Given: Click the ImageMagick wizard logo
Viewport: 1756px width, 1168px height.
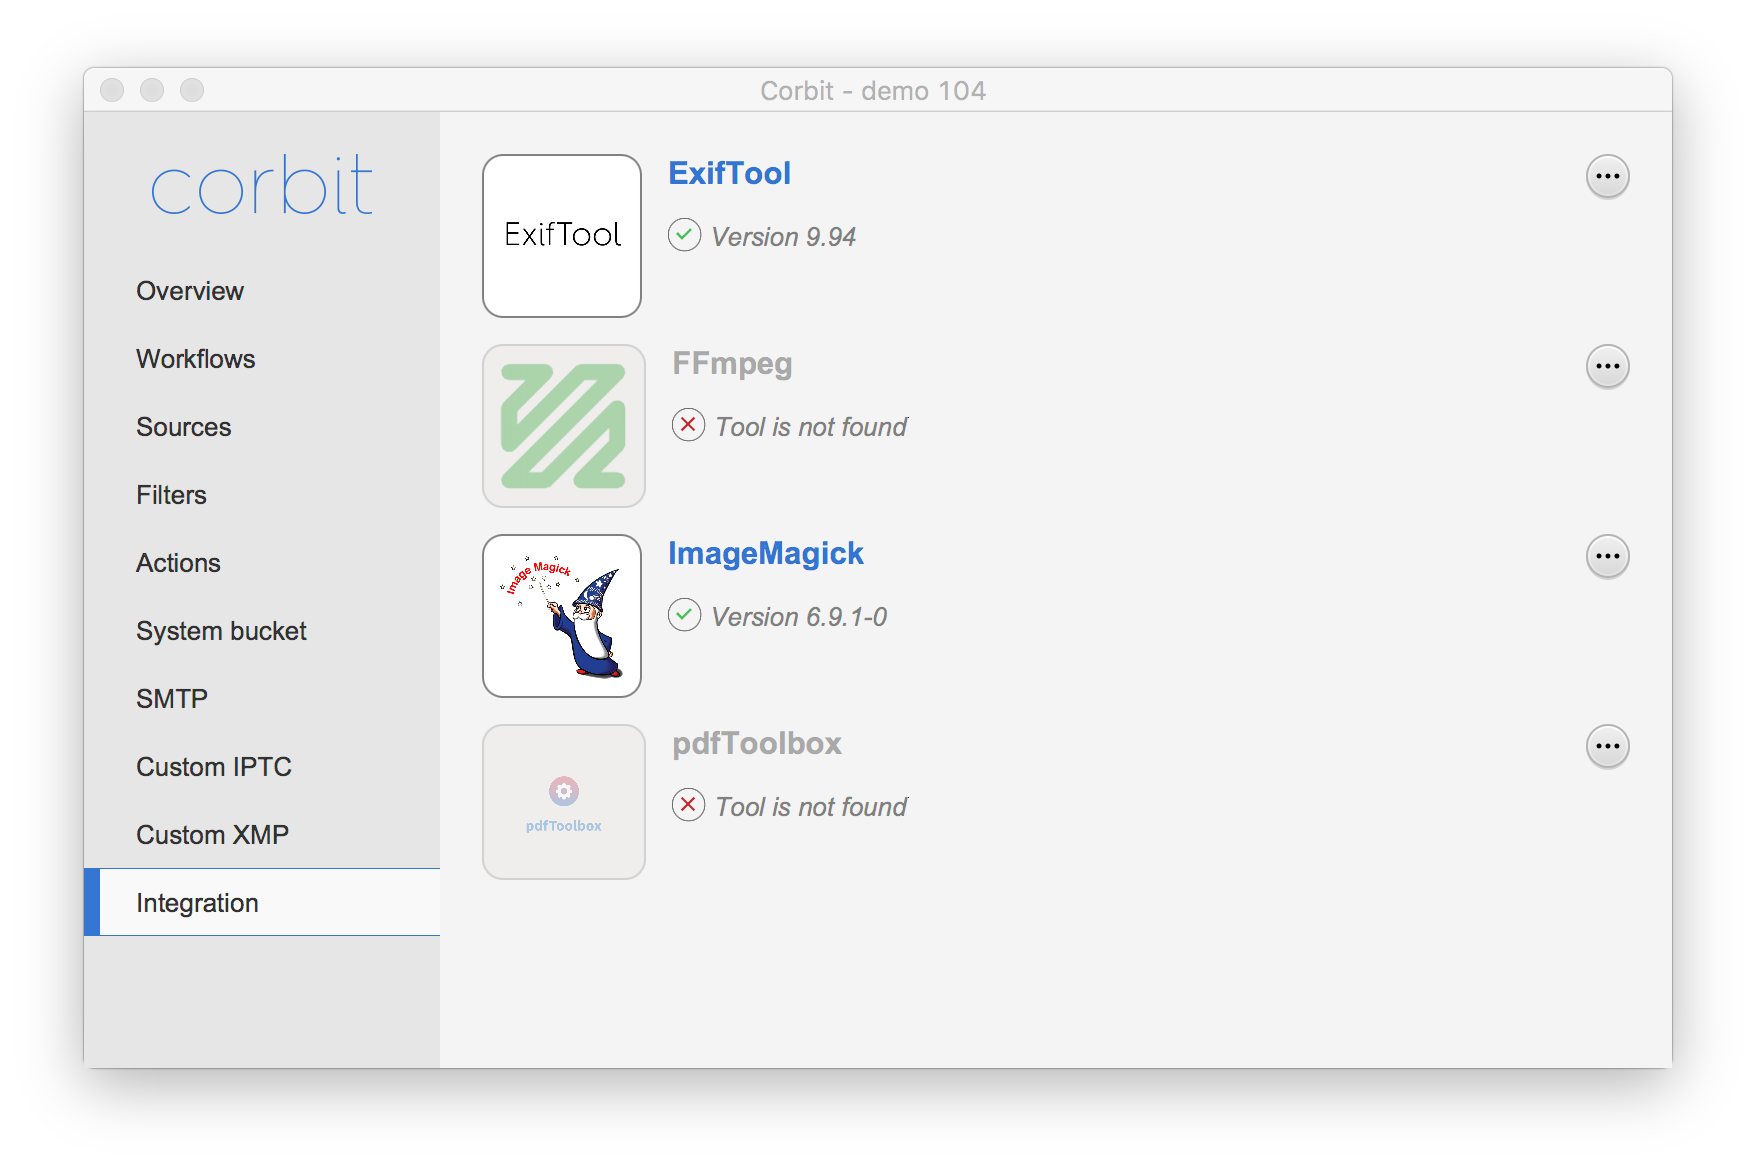Looking at the screenshot, I should (x=562, y=616).
